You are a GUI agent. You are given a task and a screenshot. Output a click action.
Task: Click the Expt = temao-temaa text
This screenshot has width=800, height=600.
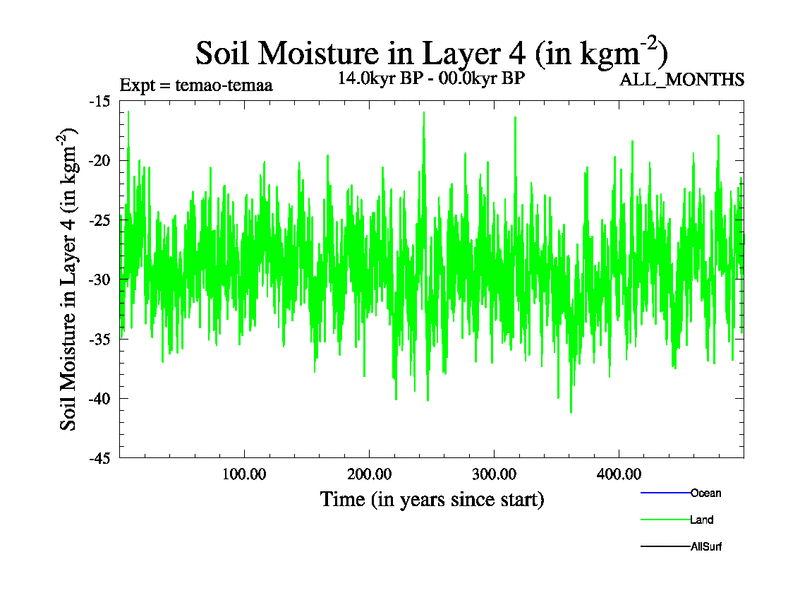[x=196, y=85]
